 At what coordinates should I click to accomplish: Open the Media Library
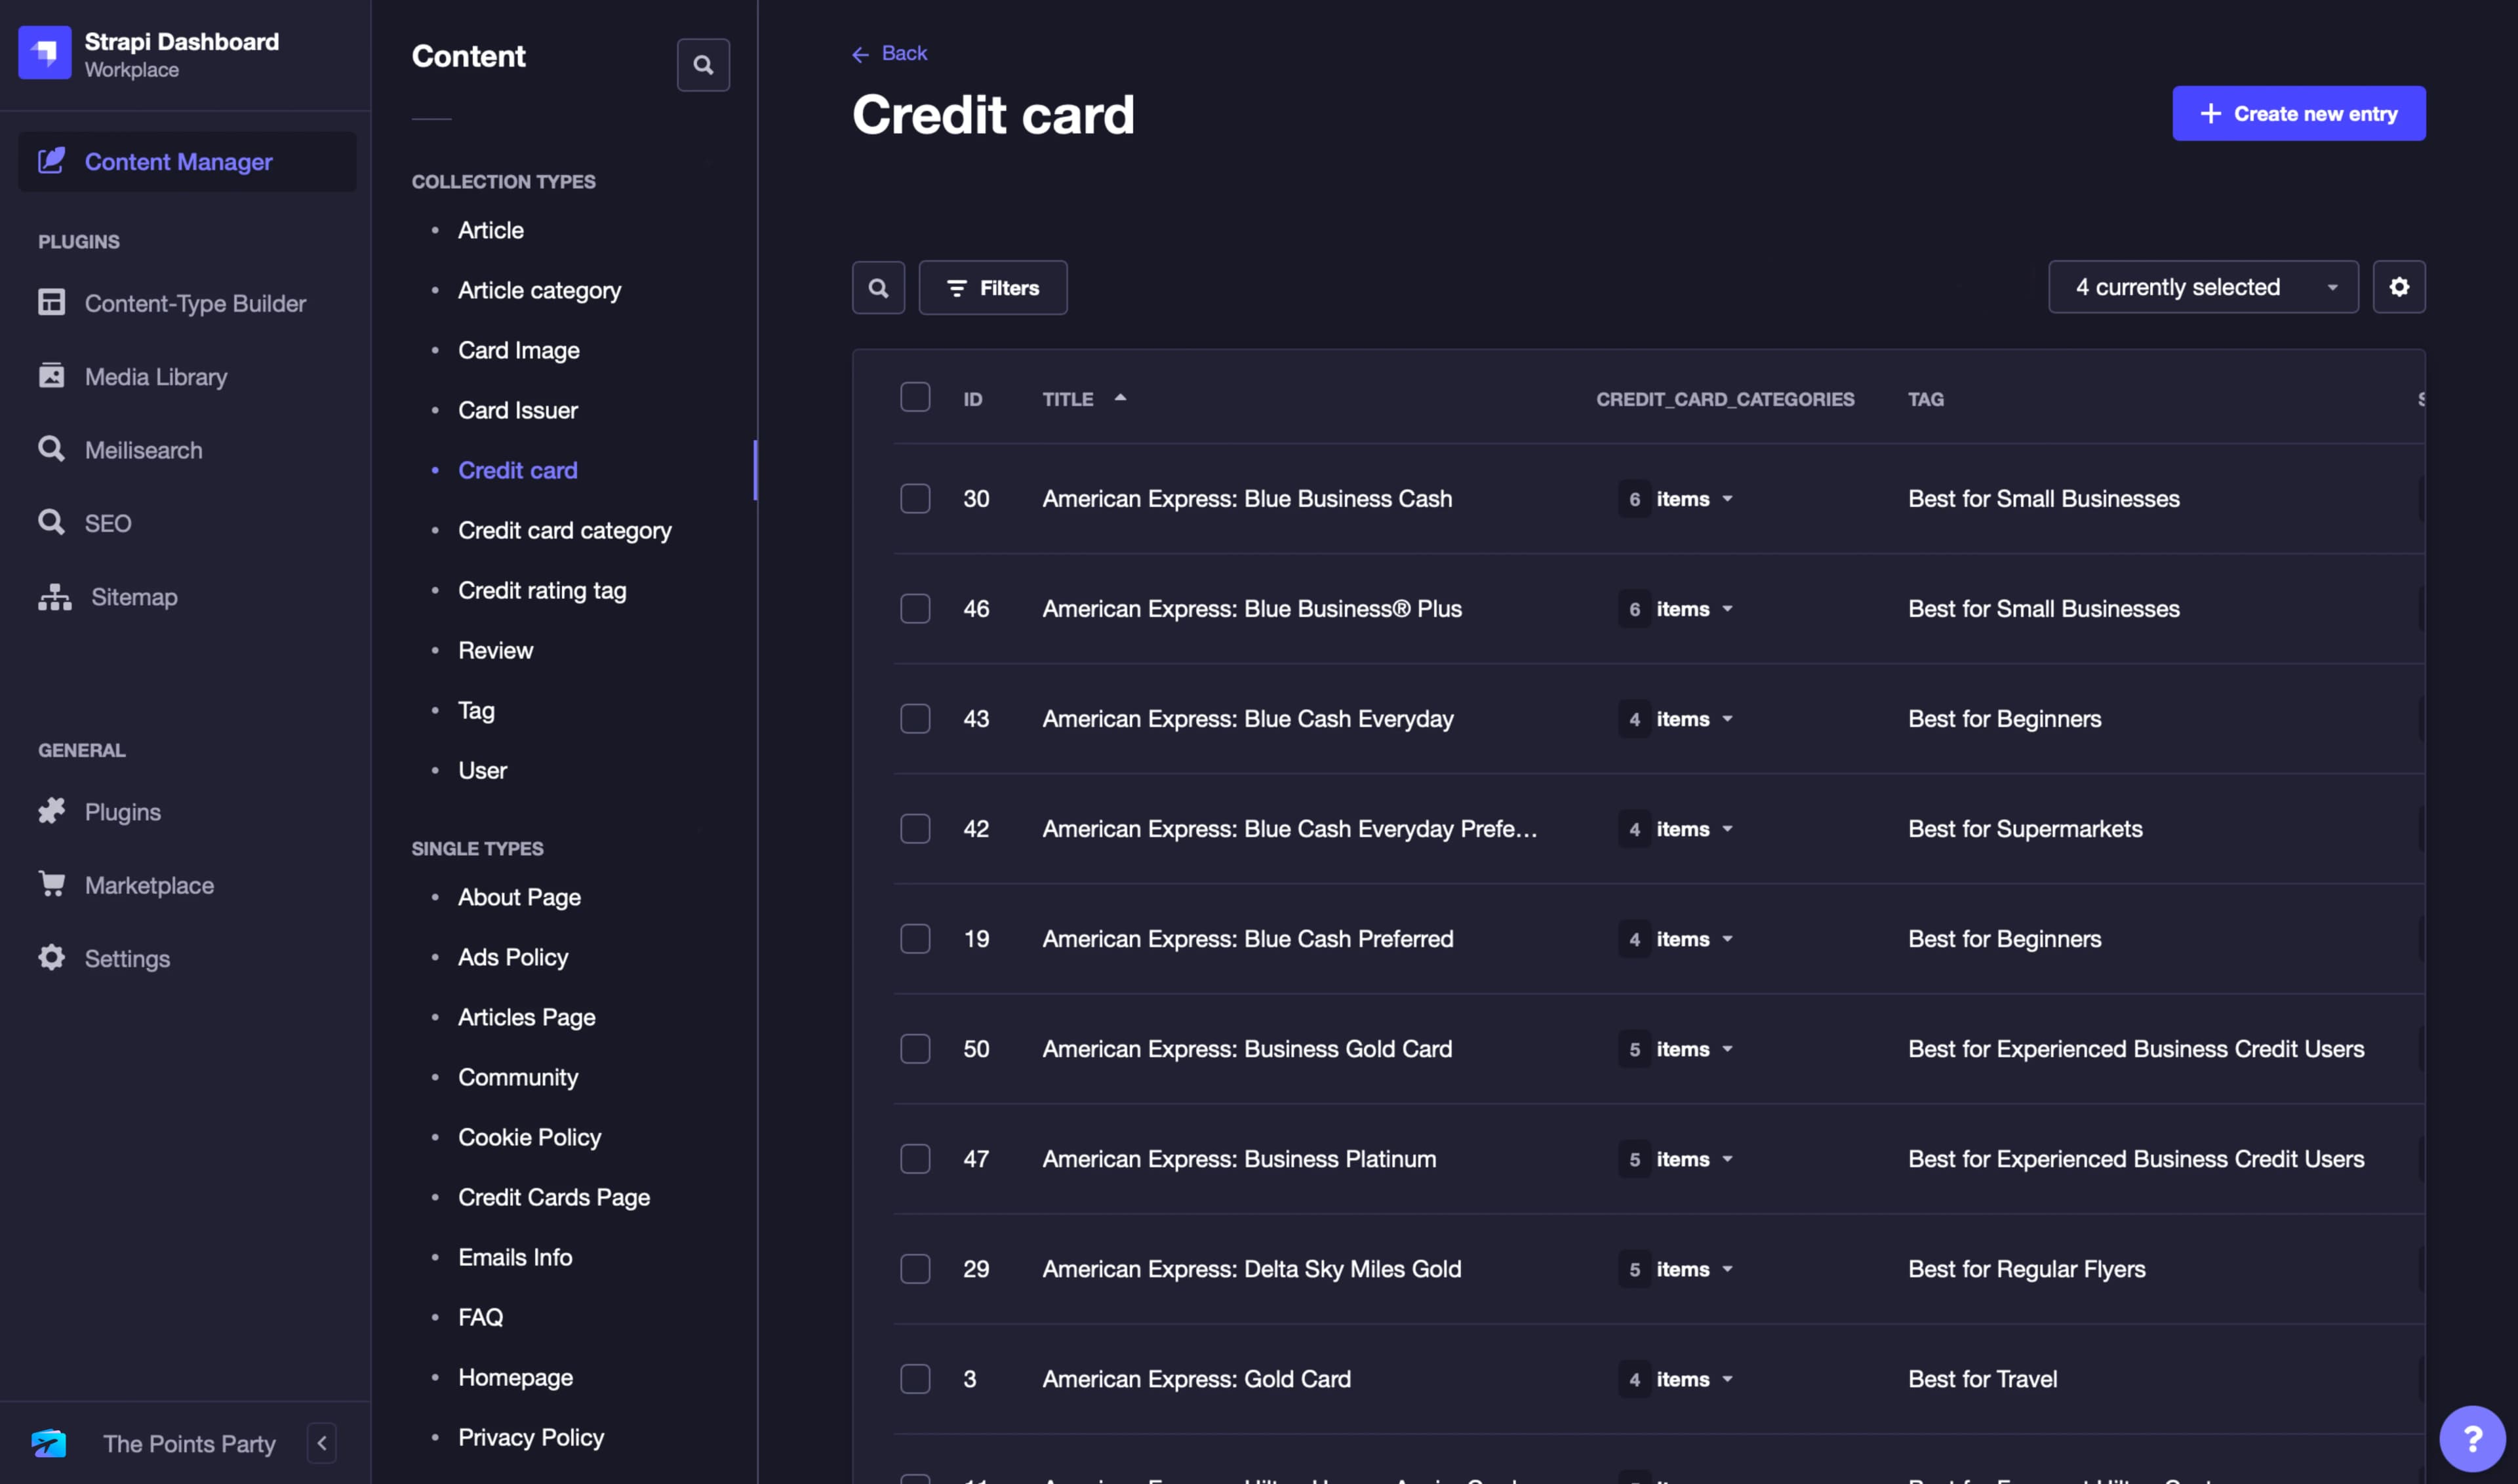click(156, 376)
